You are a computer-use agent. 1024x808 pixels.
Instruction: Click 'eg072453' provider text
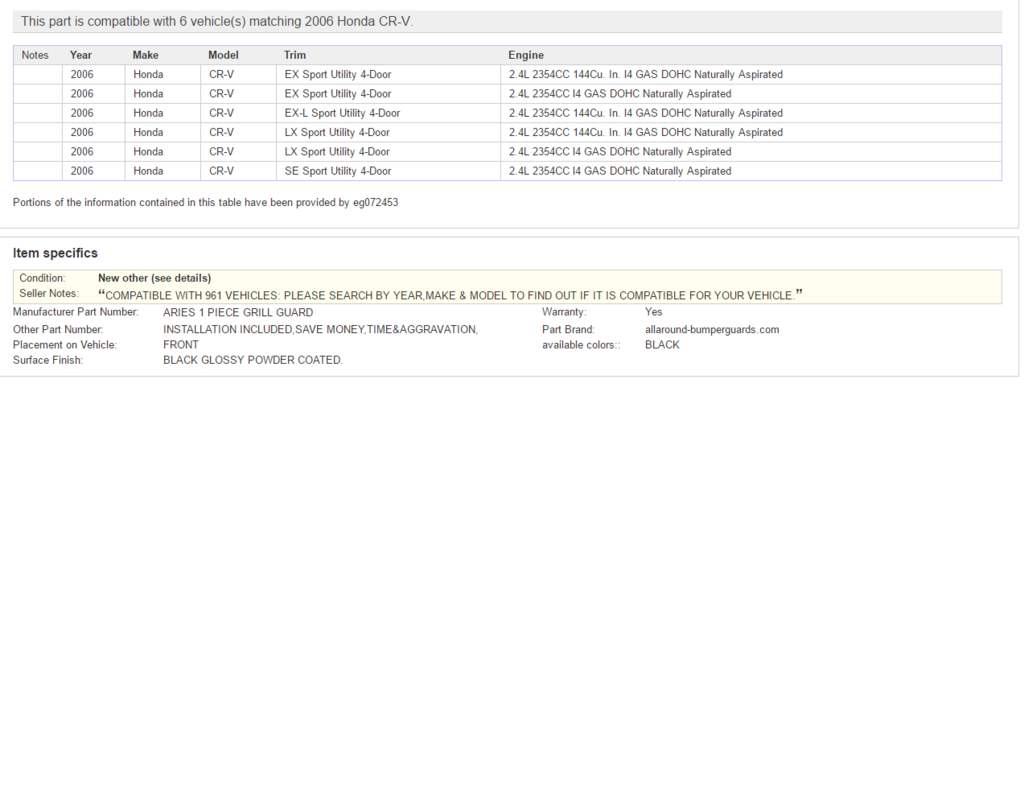point(376,202)
